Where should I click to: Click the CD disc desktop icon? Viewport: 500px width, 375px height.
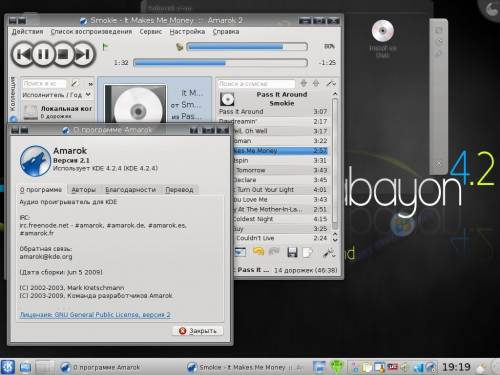click(383, 31)
